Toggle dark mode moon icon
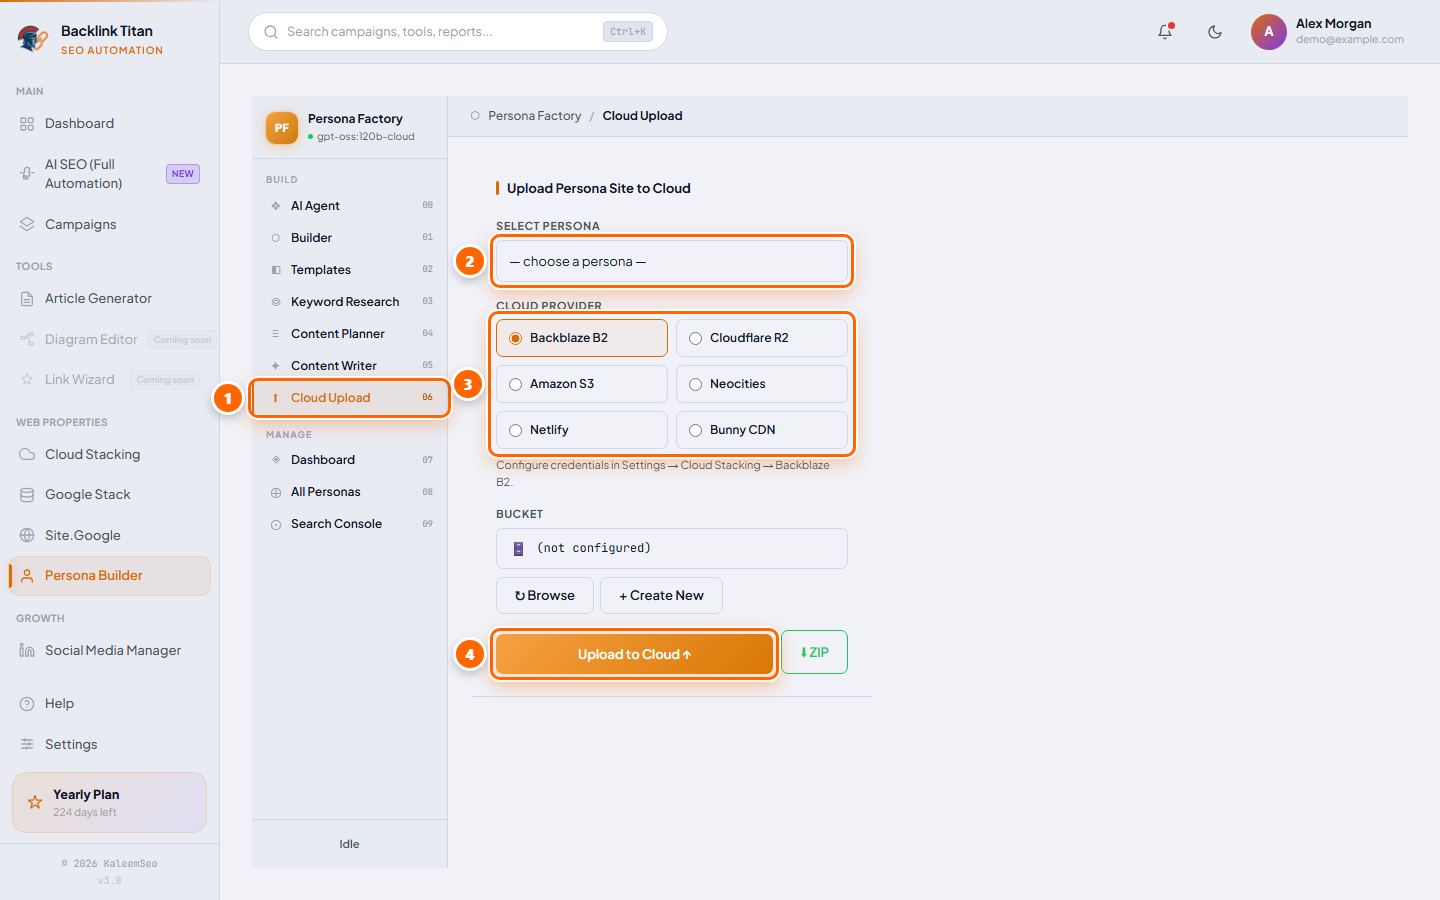This screenshot has width=1440, height=900. tap(1215, 32)
